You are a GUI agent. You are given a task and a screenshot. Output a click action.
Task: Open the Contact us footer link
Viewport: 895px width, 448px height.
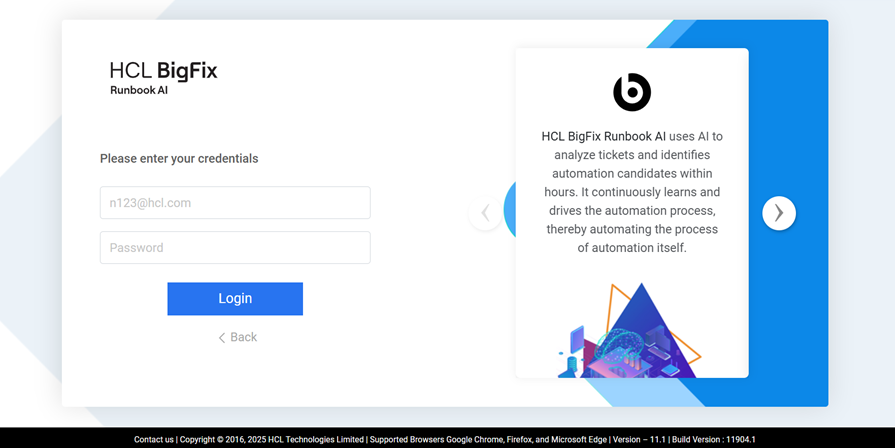[154, 439]
